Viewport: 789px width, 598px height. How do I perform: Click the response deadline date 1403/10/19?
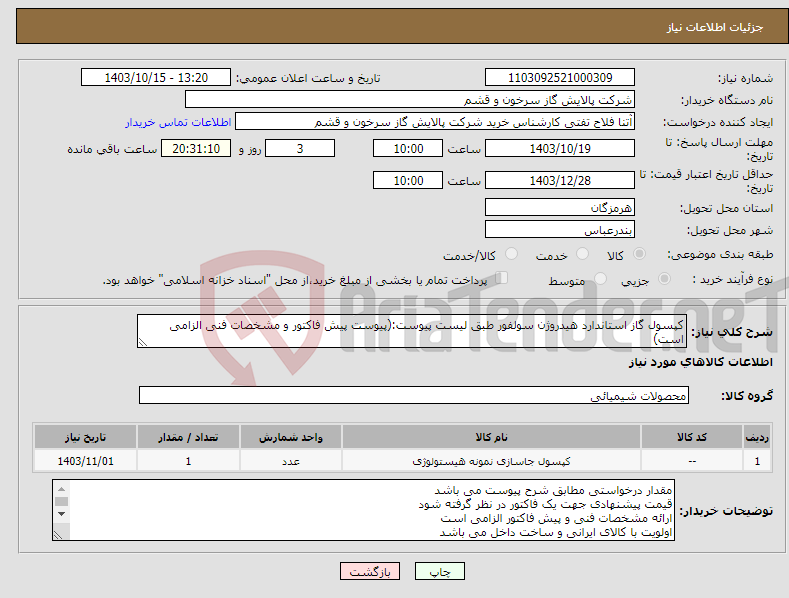560,148
